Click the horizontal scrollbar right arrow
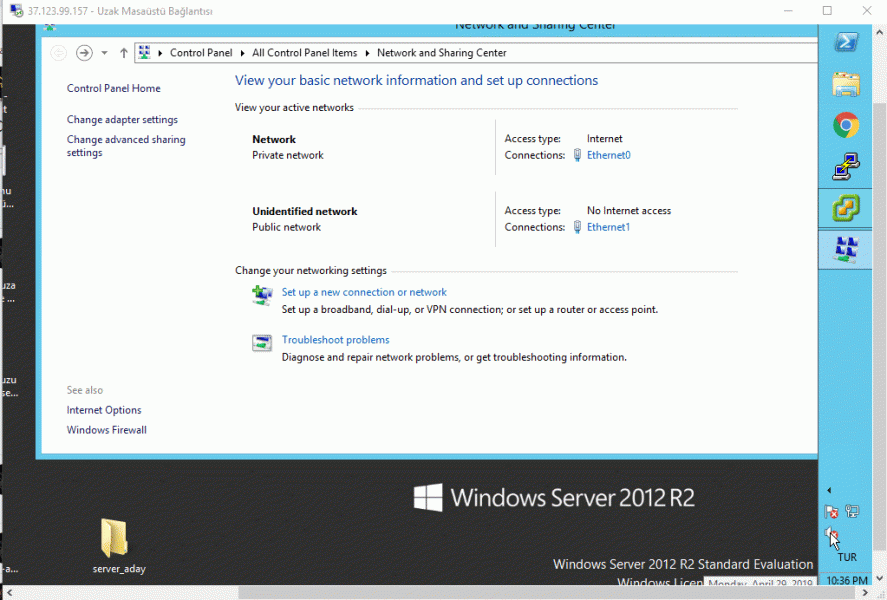The image size is (887, 600). (x=865, y=593)
